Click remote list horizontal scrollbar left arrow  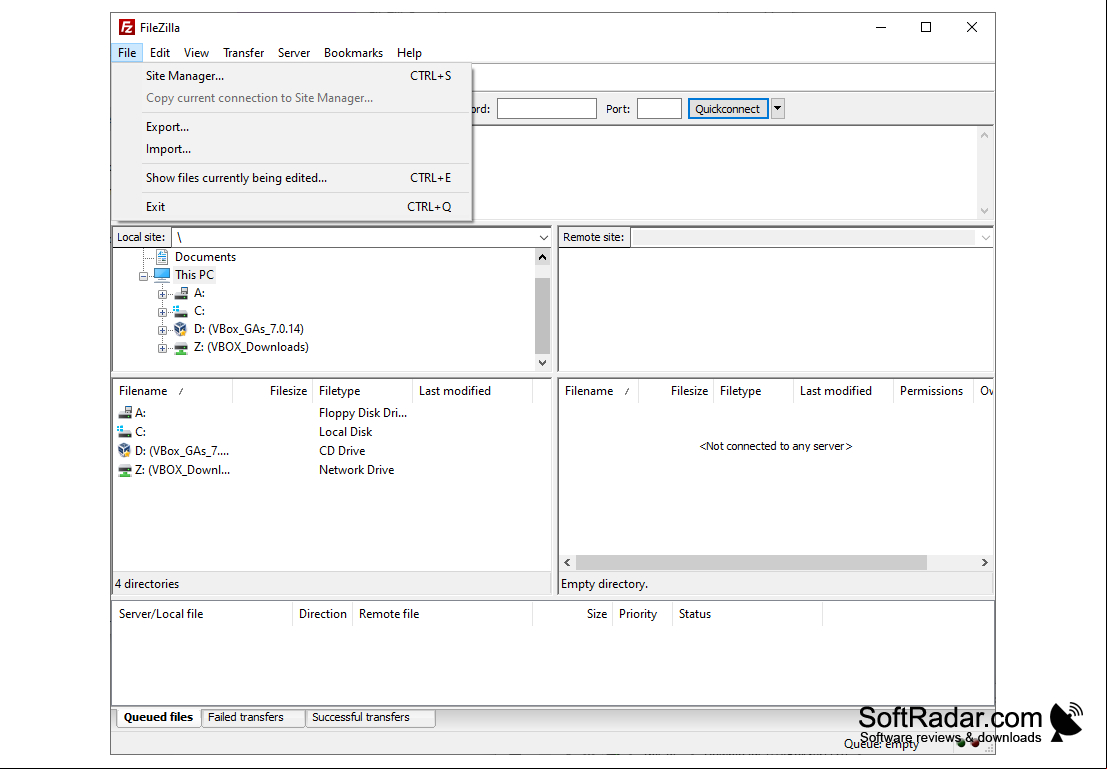click(x=567, y=563)
